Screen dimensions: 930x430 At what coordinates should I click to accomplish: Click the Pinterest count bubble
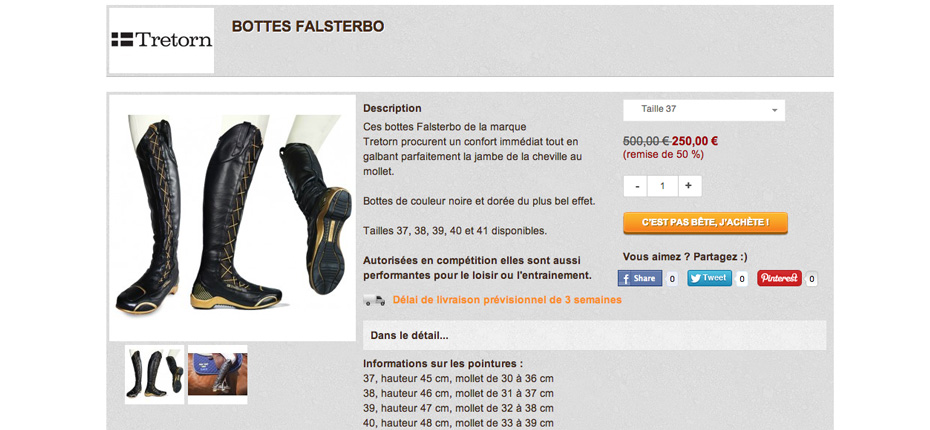coord(811,279)
